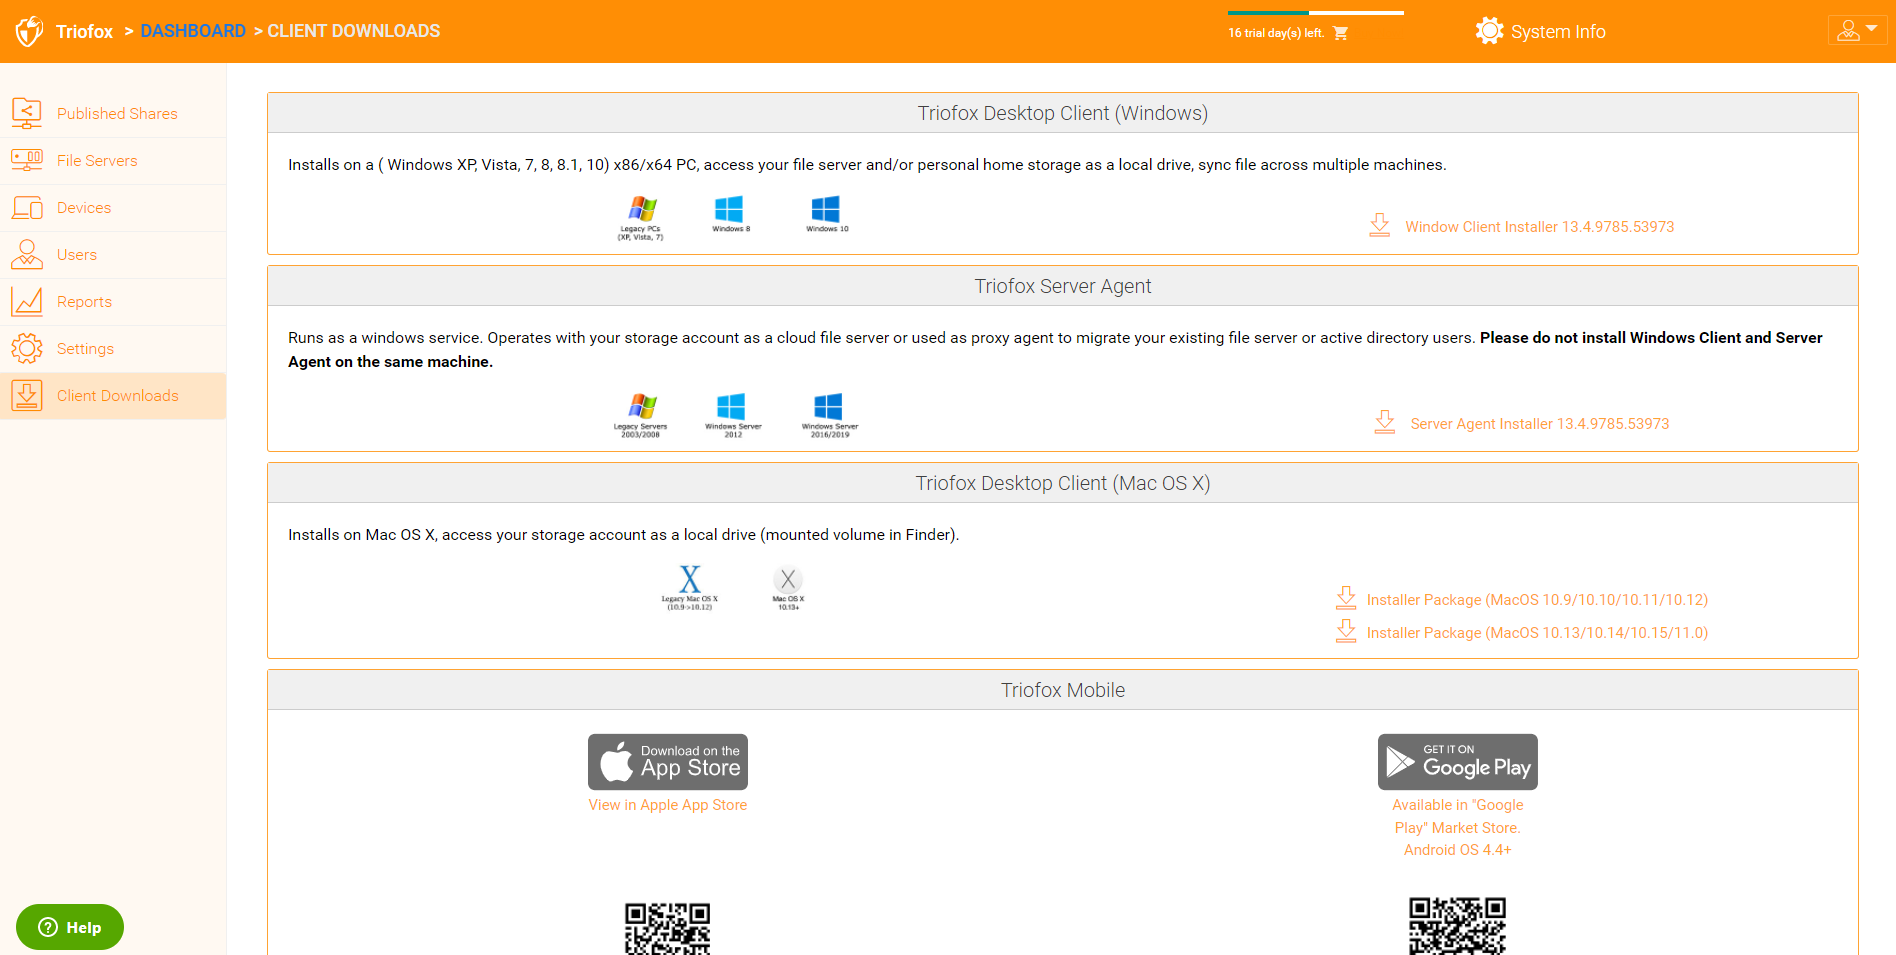Open the shopping cart icon beside trial days
This screenshot has width=1896, height=955.
[1341, 33]
